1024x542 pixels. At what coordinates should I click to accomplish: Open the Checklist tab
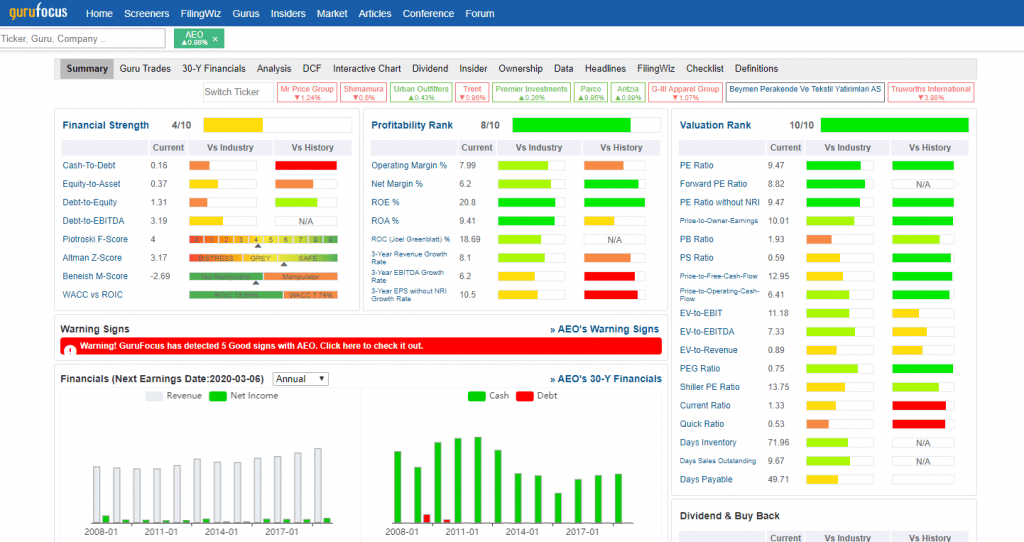[x=705, y=69]
